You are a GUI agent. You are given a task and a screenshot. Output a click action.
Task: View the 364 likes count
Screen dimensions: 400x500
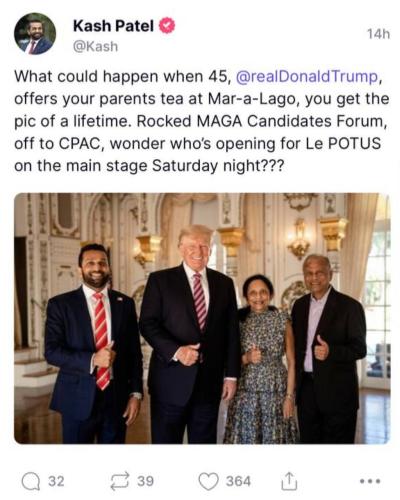(x=238, y=481)
